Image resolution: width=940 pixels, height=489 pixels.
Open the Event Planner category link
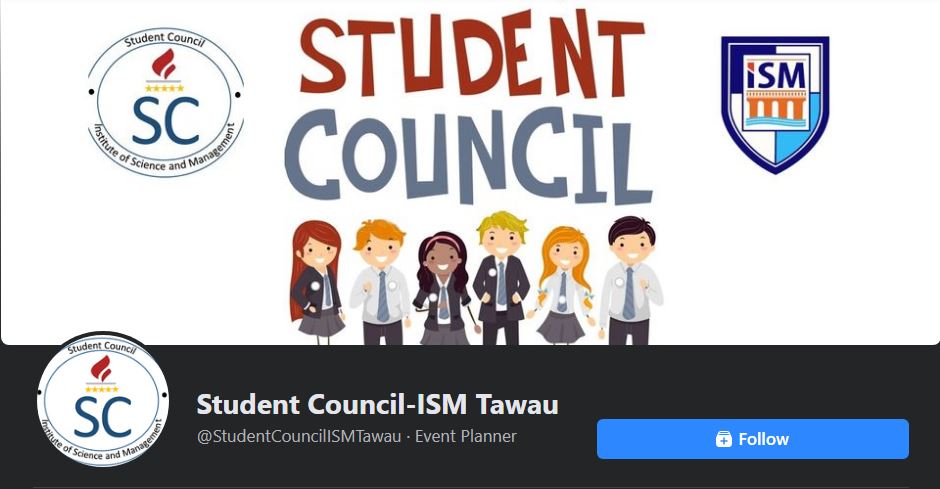click(x=466, y=436)
